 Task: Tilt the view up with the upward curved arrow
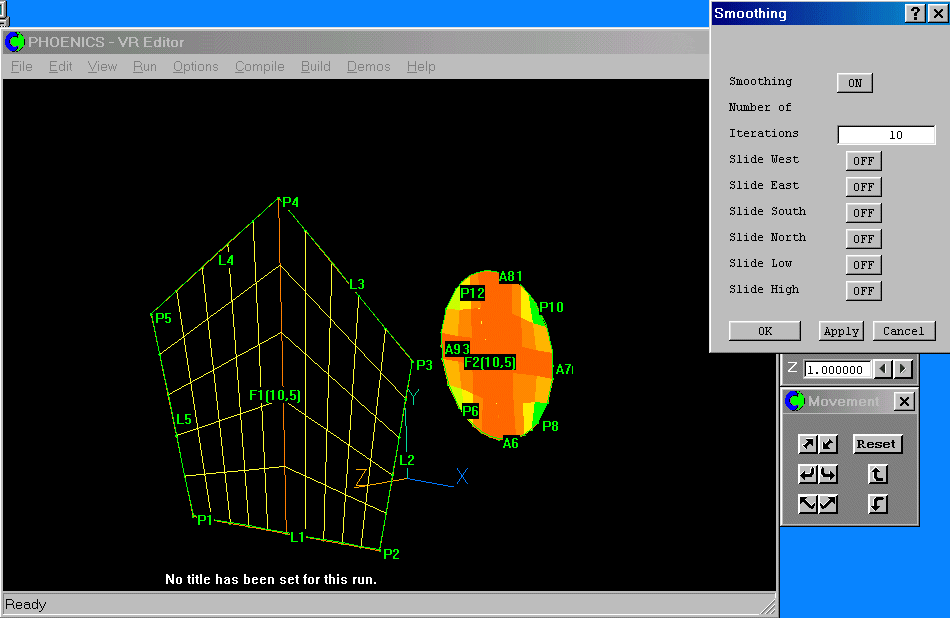(877, 473)
